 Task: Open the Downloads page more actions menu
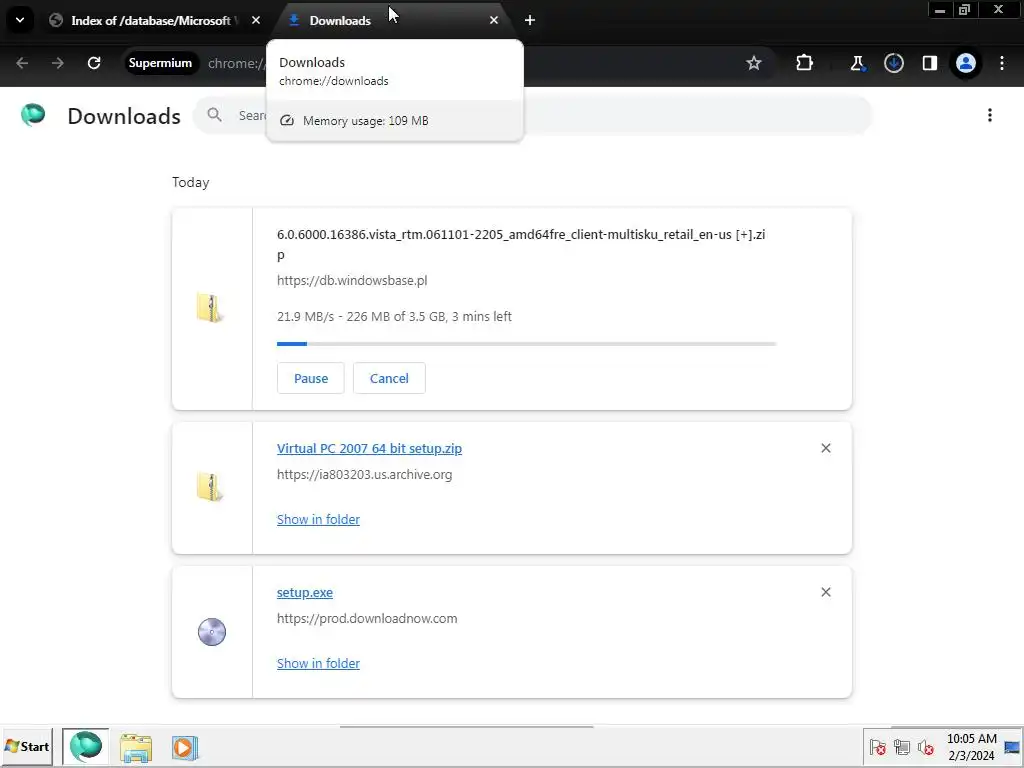coord(990,115)
